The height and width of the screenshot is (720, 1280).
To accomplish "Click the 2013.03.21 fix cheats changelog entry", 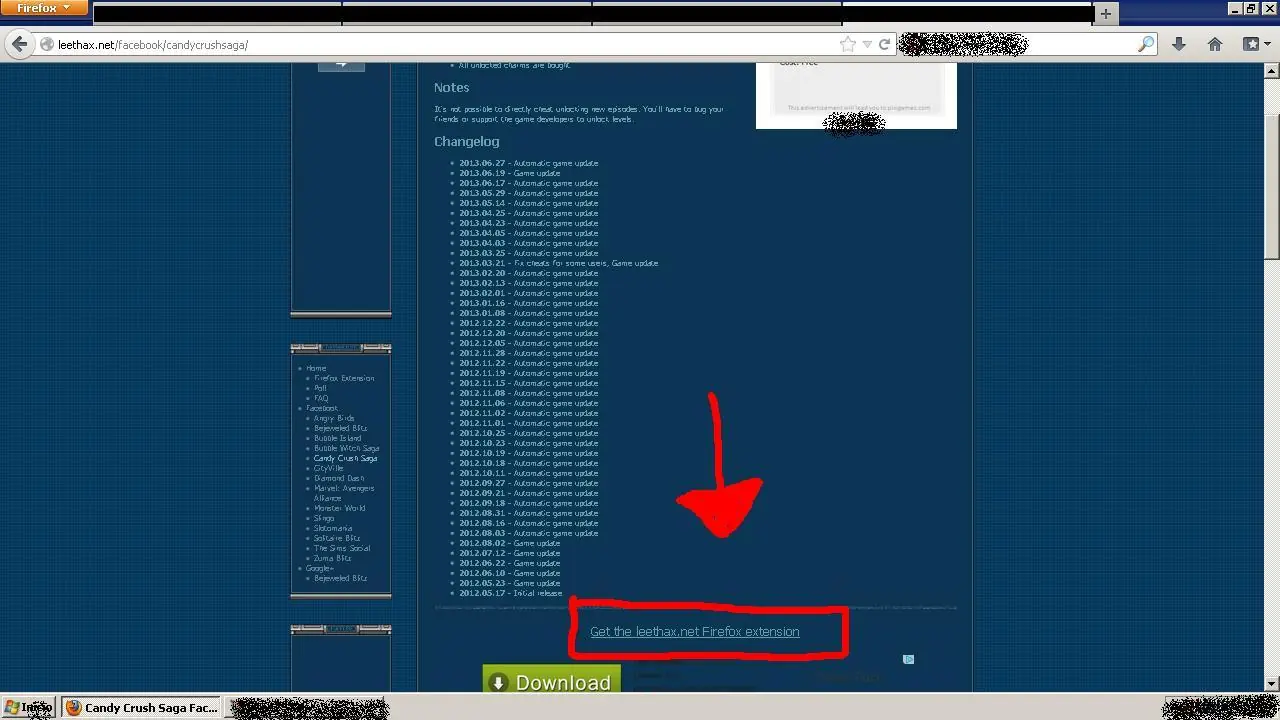I will click(x=559, y=263).
